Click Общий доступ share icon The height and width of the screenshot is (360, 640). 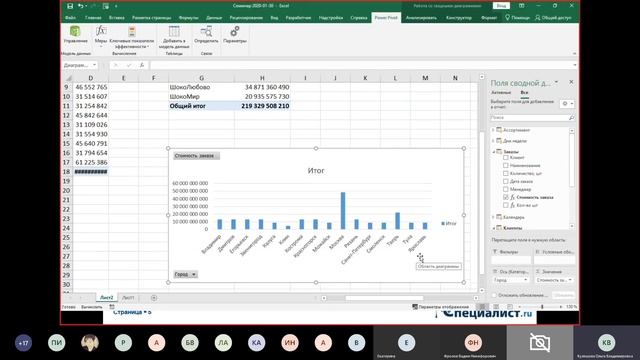tap(538, 18)
